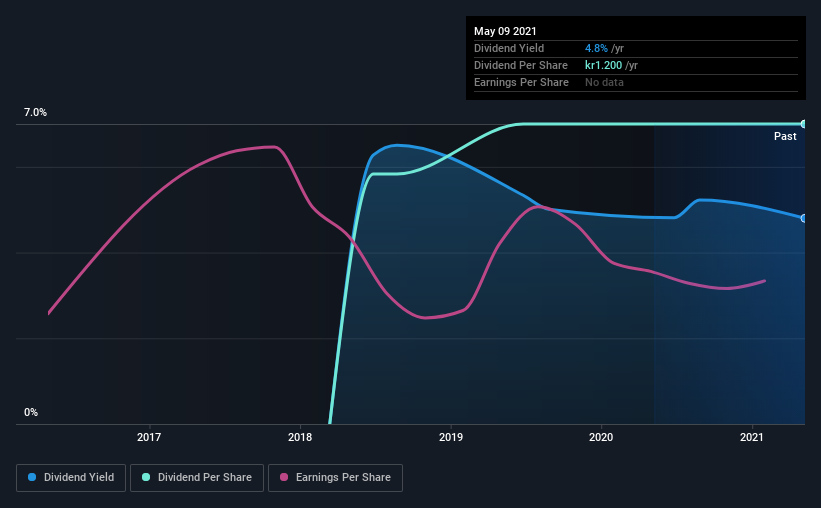Click the Past region label
Image resolution: width=821 pixels, height=508 pixels.
tap(785, 136)
